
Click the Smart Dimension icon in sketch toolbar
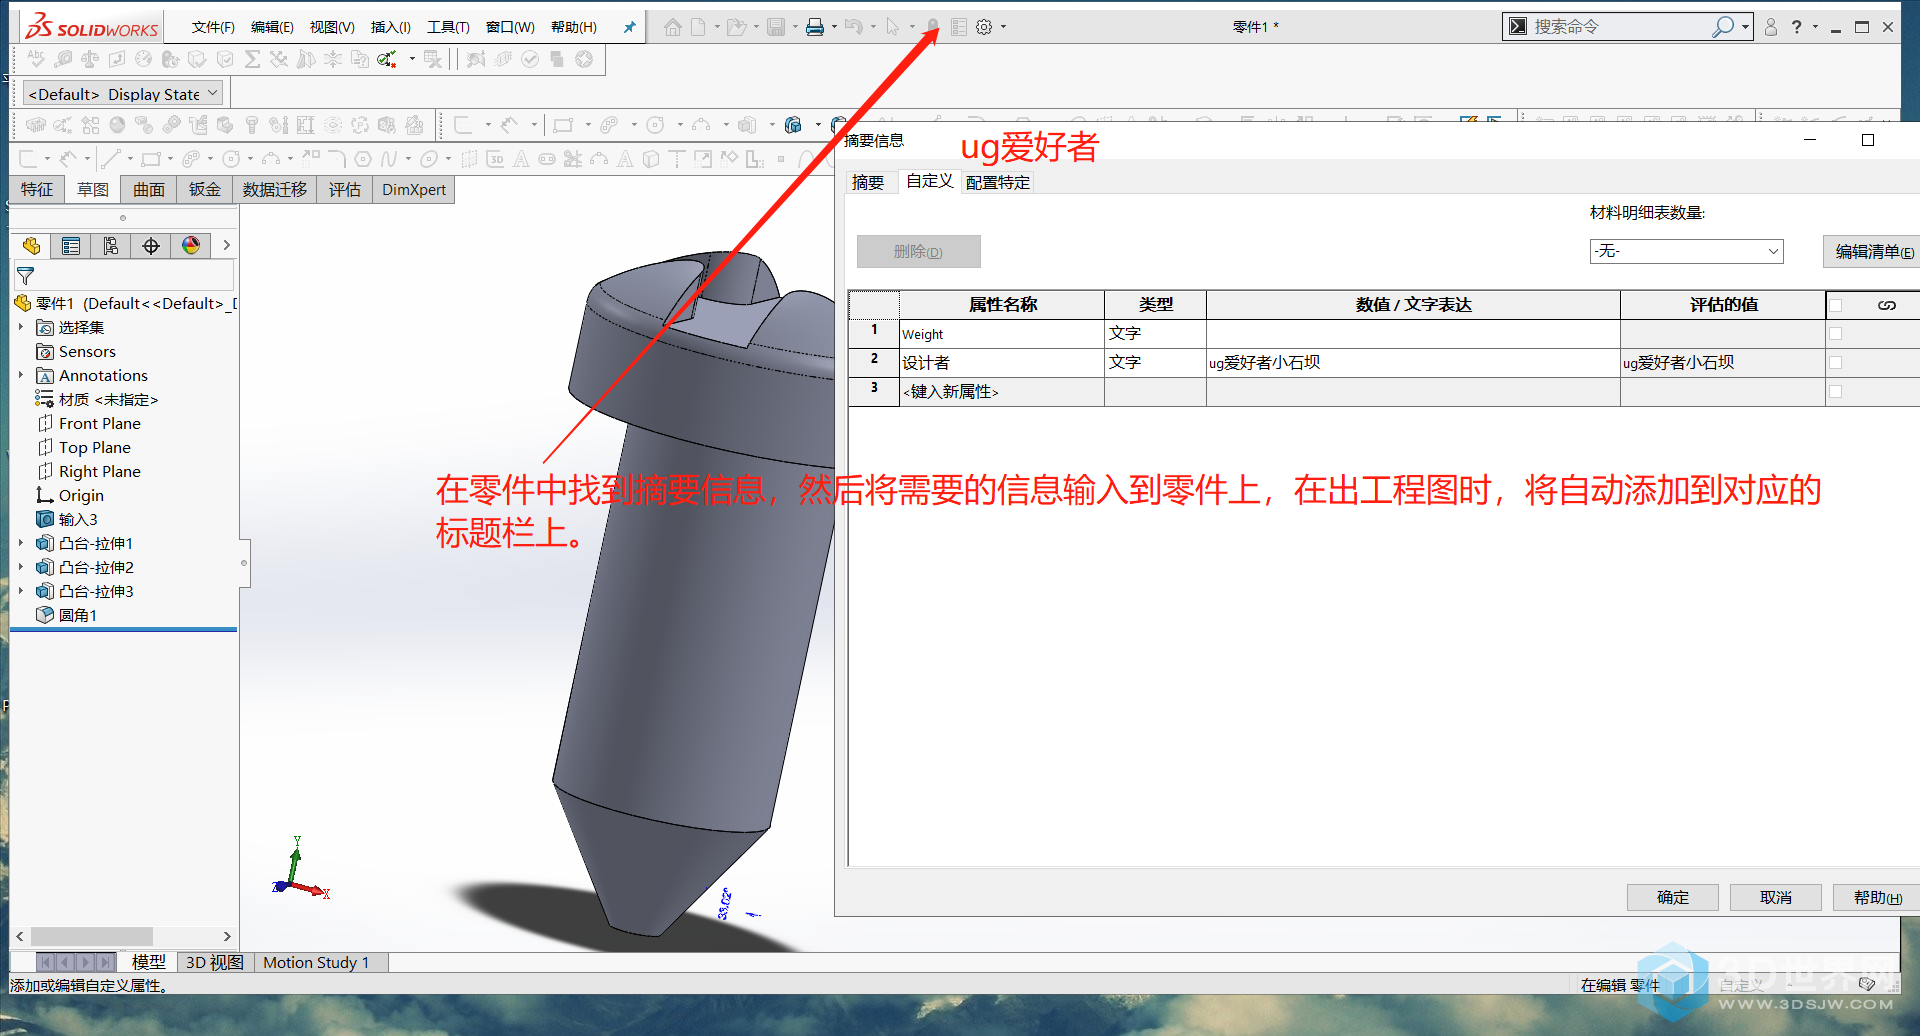[x=68, y=158]
